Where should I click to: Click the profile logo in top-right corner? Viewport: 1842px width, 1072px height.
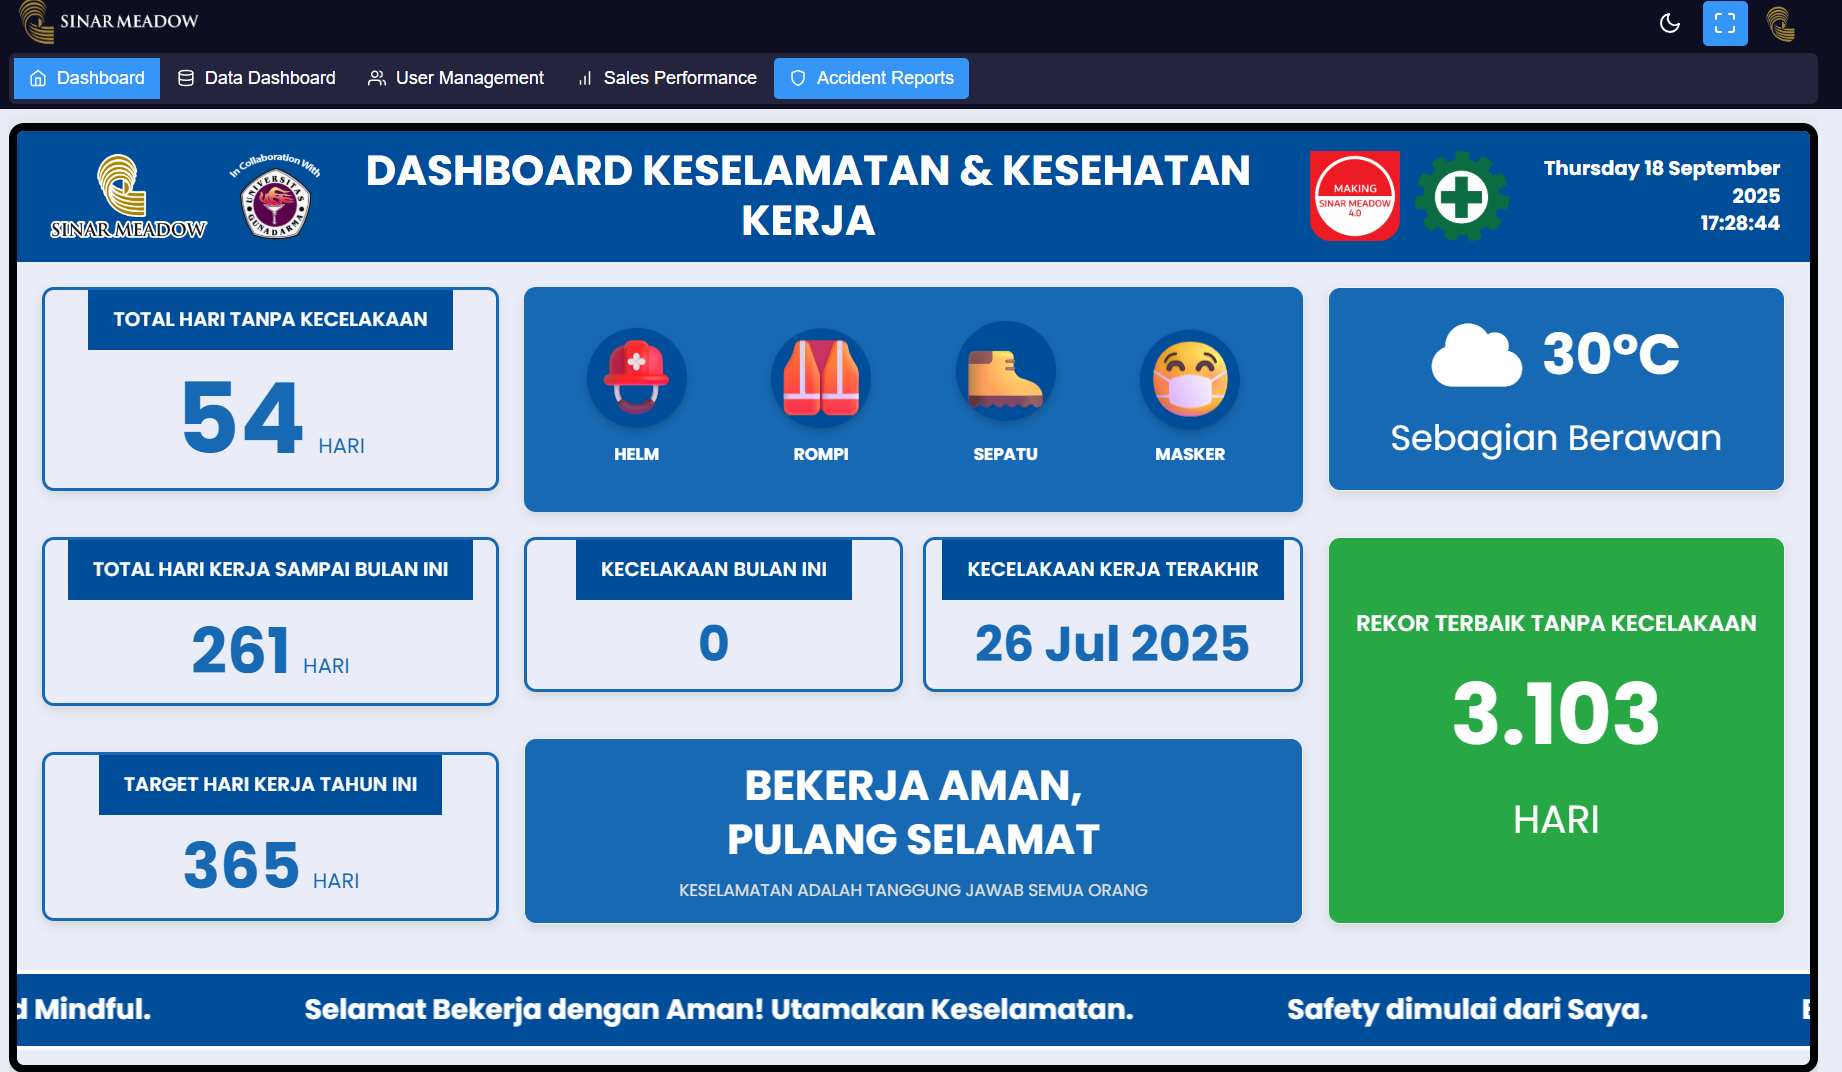pyautogui.click(x=1780, y=23)
